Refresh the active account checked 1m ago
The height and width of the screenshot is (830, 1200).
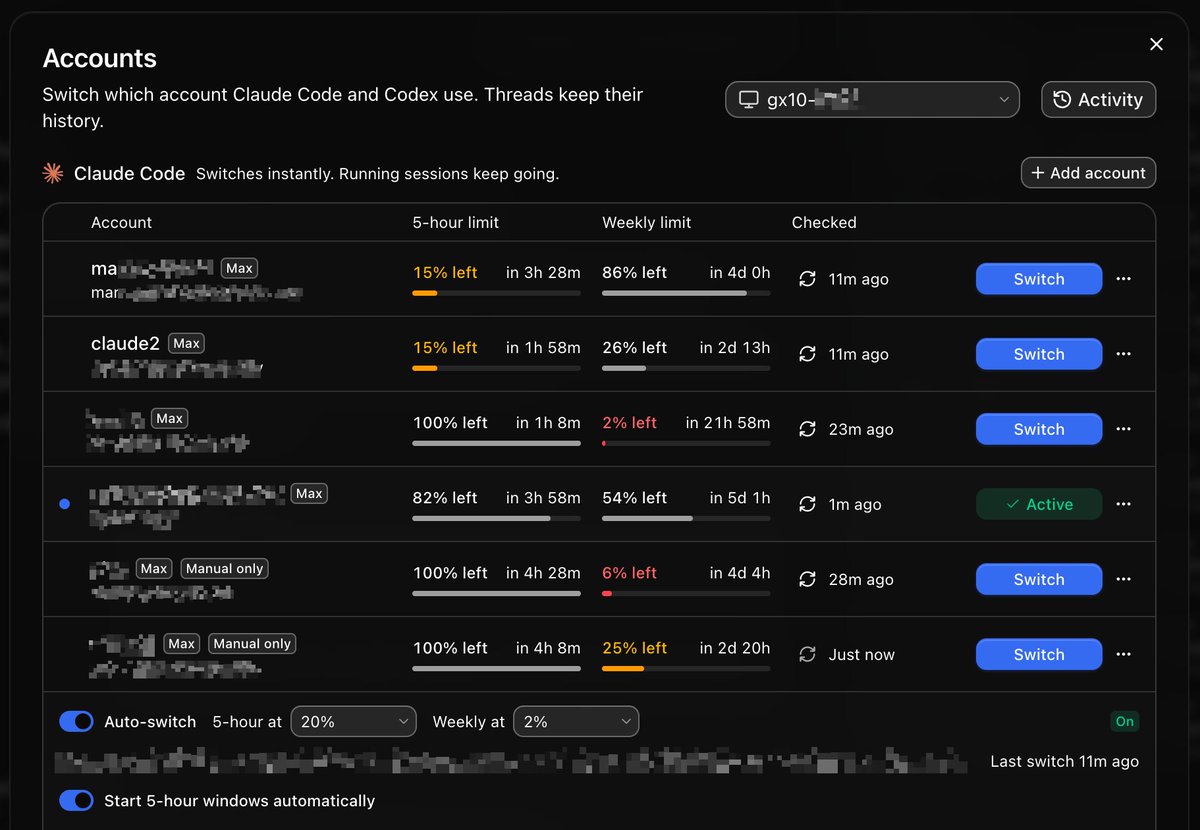[807, 504]
